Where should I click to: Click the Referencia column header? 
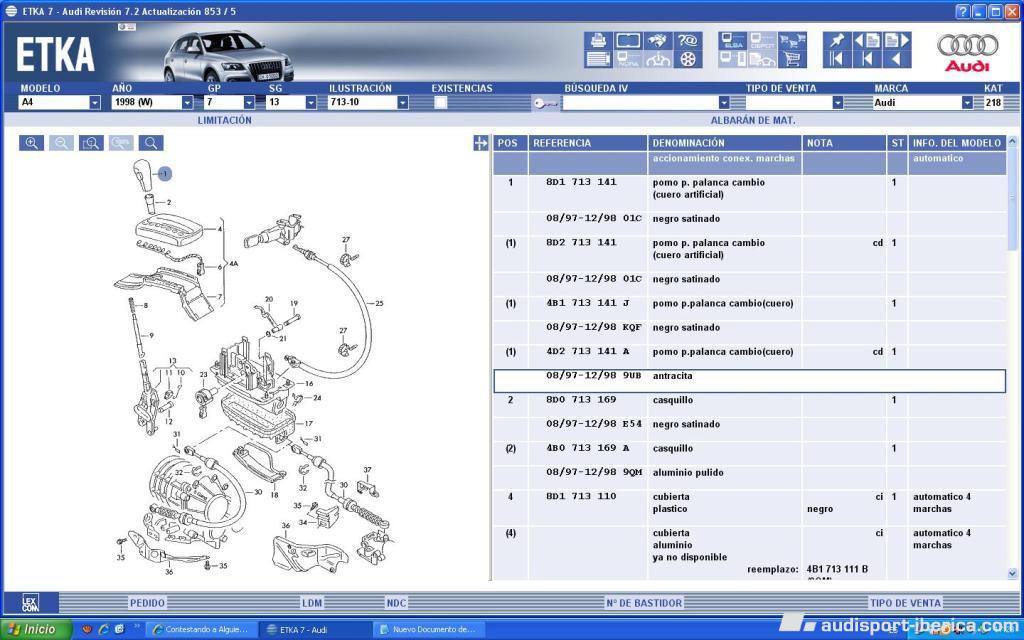coord(588,143)
